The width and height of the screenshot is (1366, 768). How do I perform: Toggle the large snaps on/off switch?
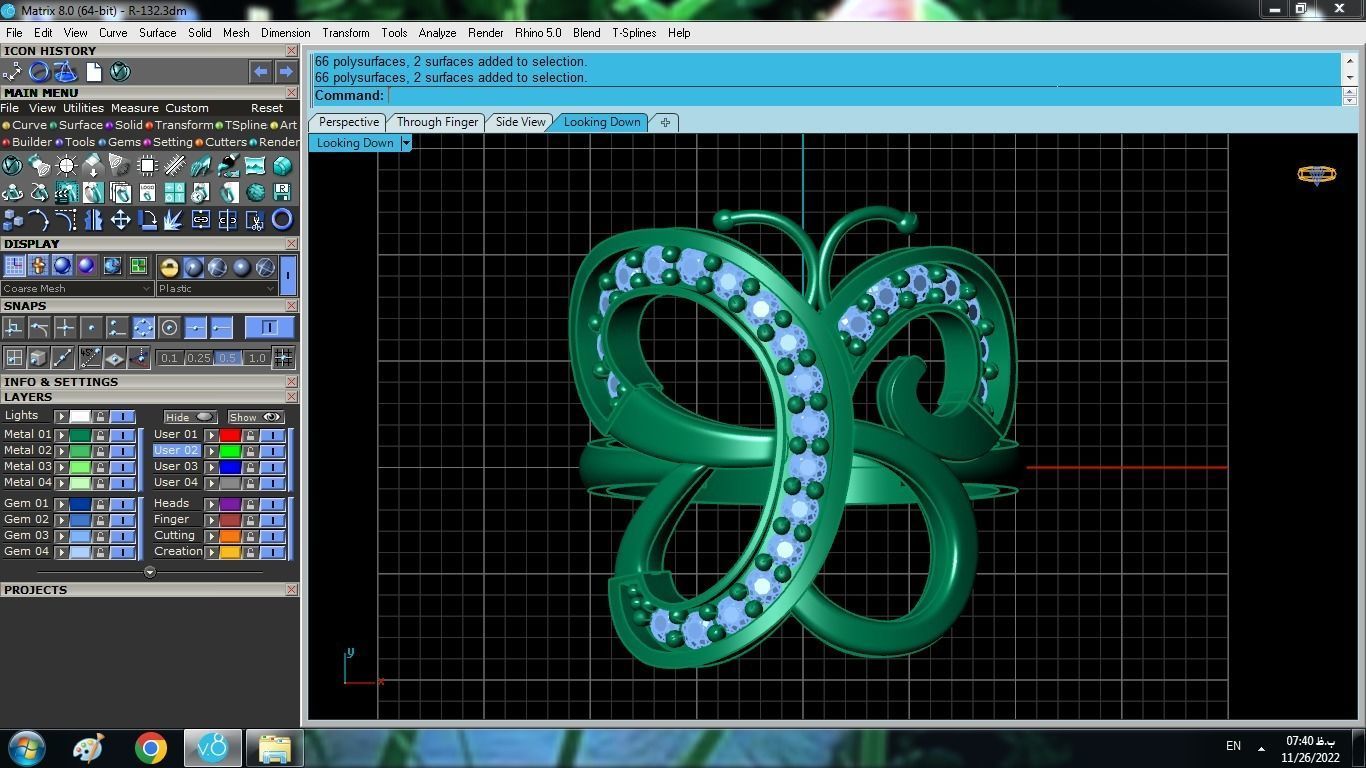[270, 327]
